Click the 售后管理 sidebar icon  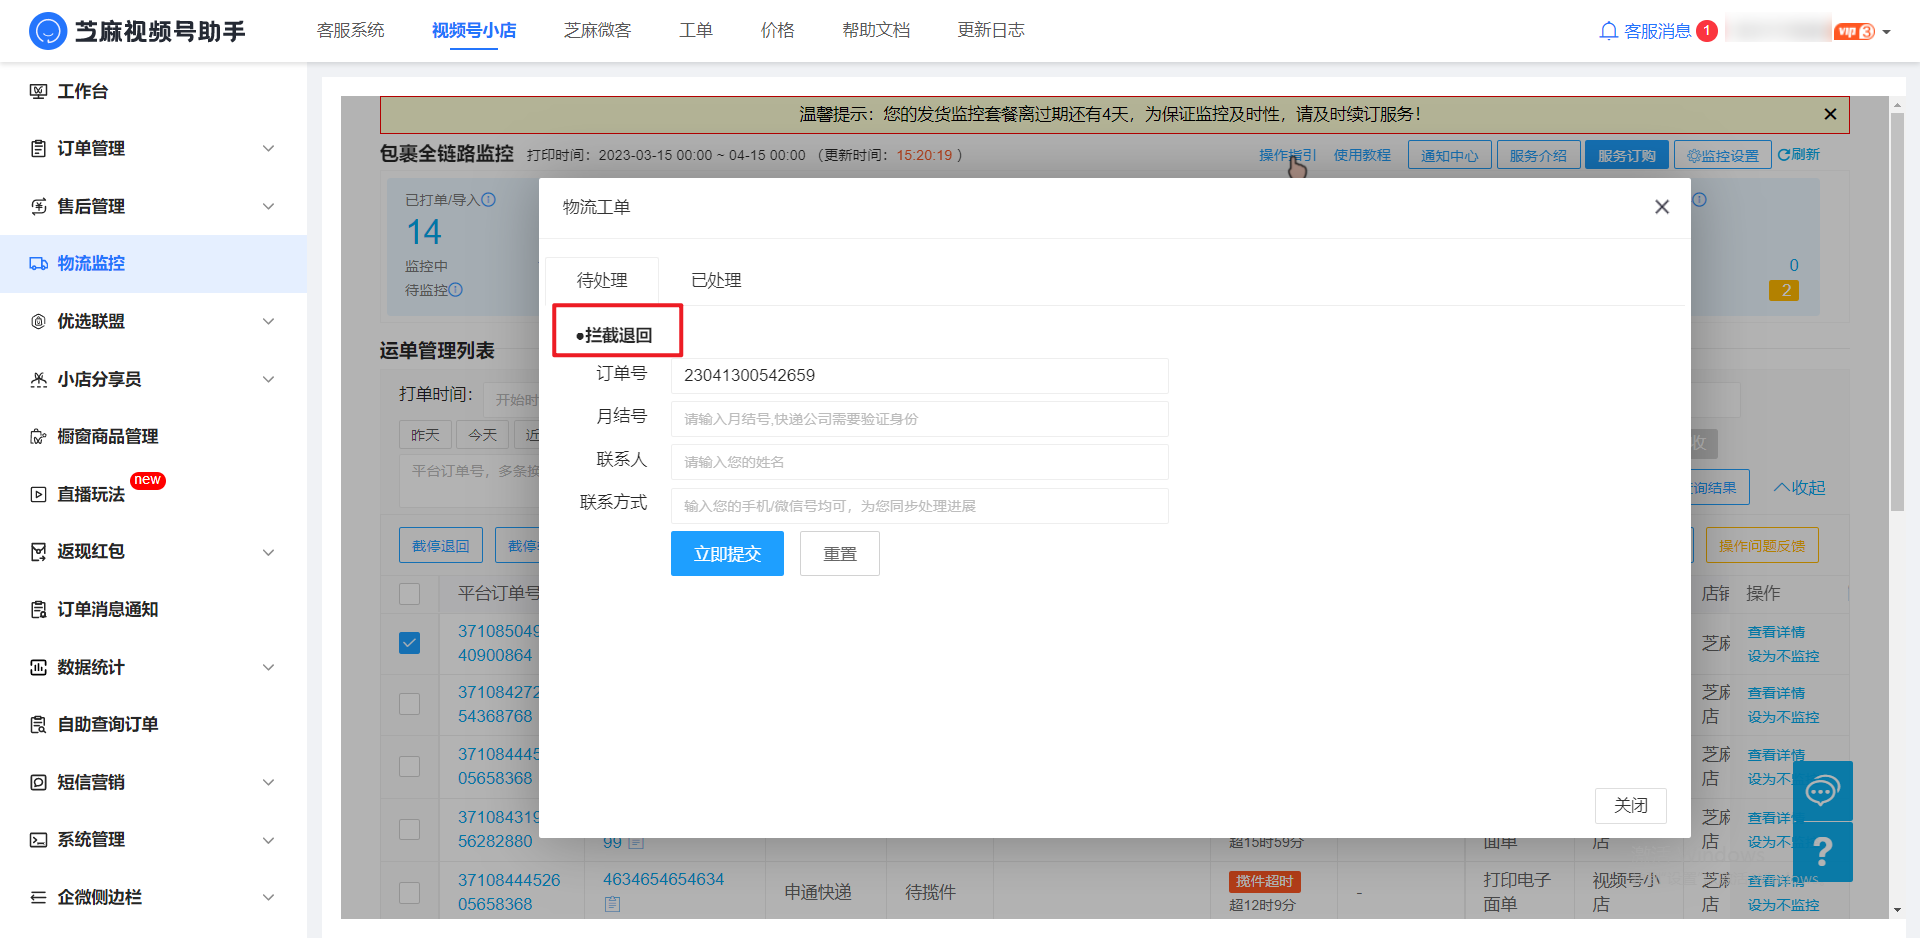click(38, 206)
